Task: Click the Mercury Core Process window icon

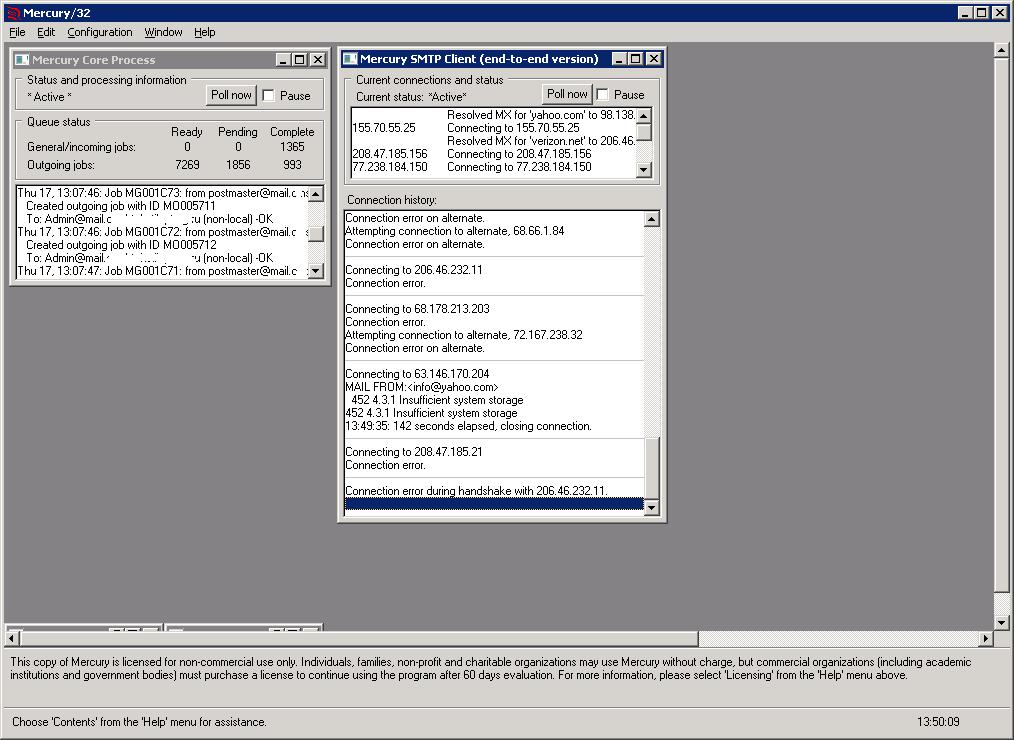Action: (x=22, y=60)
